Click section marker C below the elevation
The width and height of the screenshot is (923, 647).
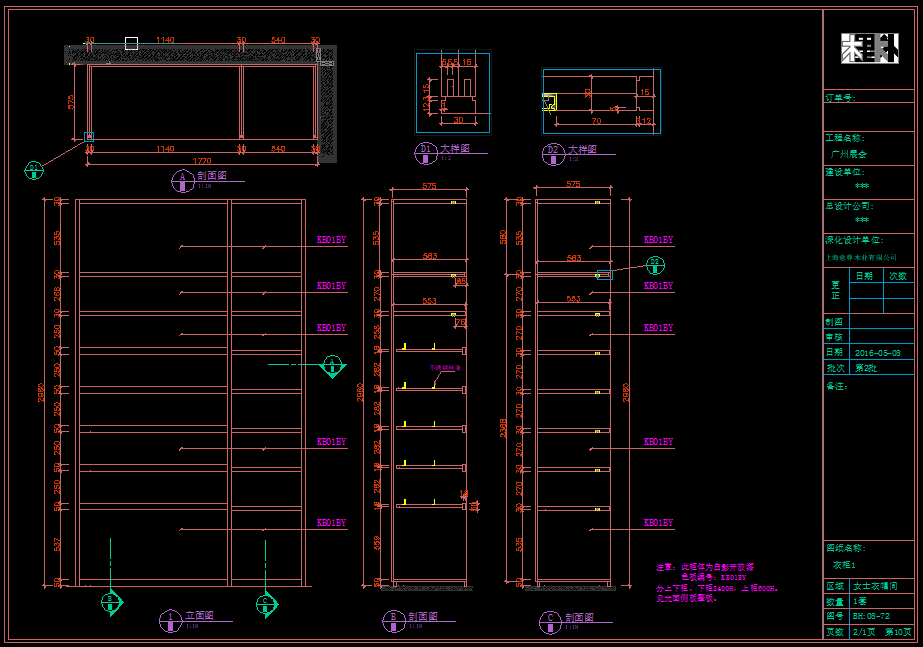265,602
